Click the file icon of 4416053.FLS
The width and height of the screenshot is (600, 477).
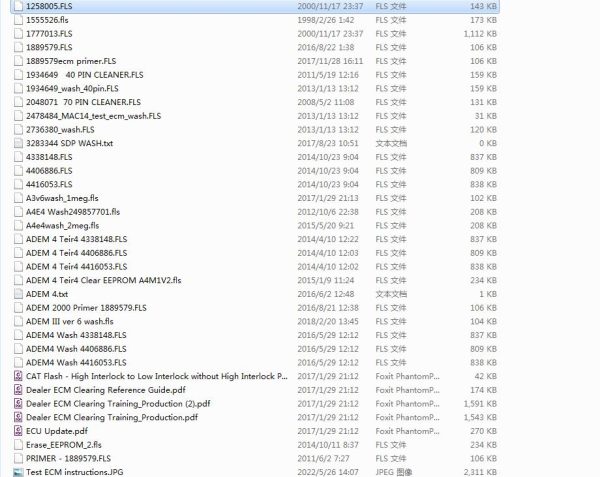(18, 184)
